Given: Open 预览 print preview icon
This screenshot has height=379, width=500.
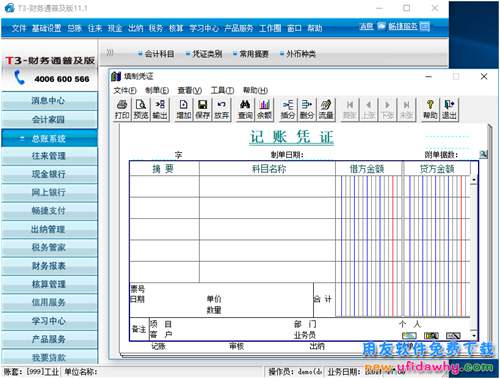Looking at the screenshot, I should tap(141, 110).
